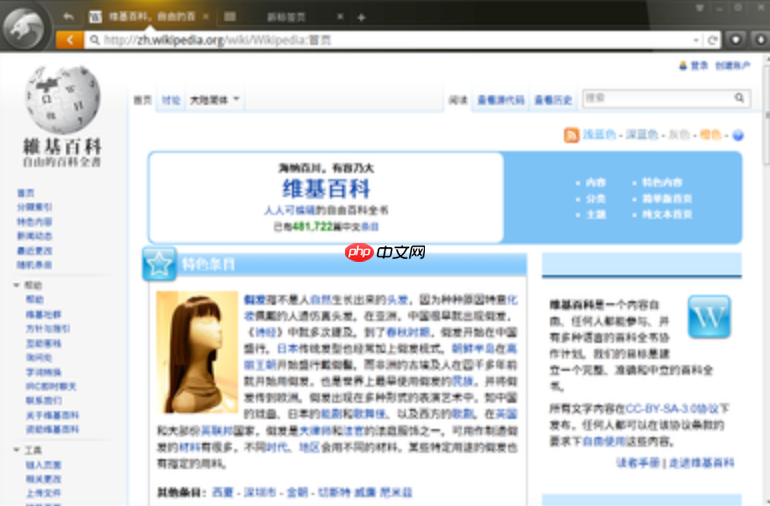Image resolution: width=770 pixels, height=506 pixels.
Task: Click the Wikipedia favicon on the first tab
Action: pyautogui.click(x=95, y=17)
